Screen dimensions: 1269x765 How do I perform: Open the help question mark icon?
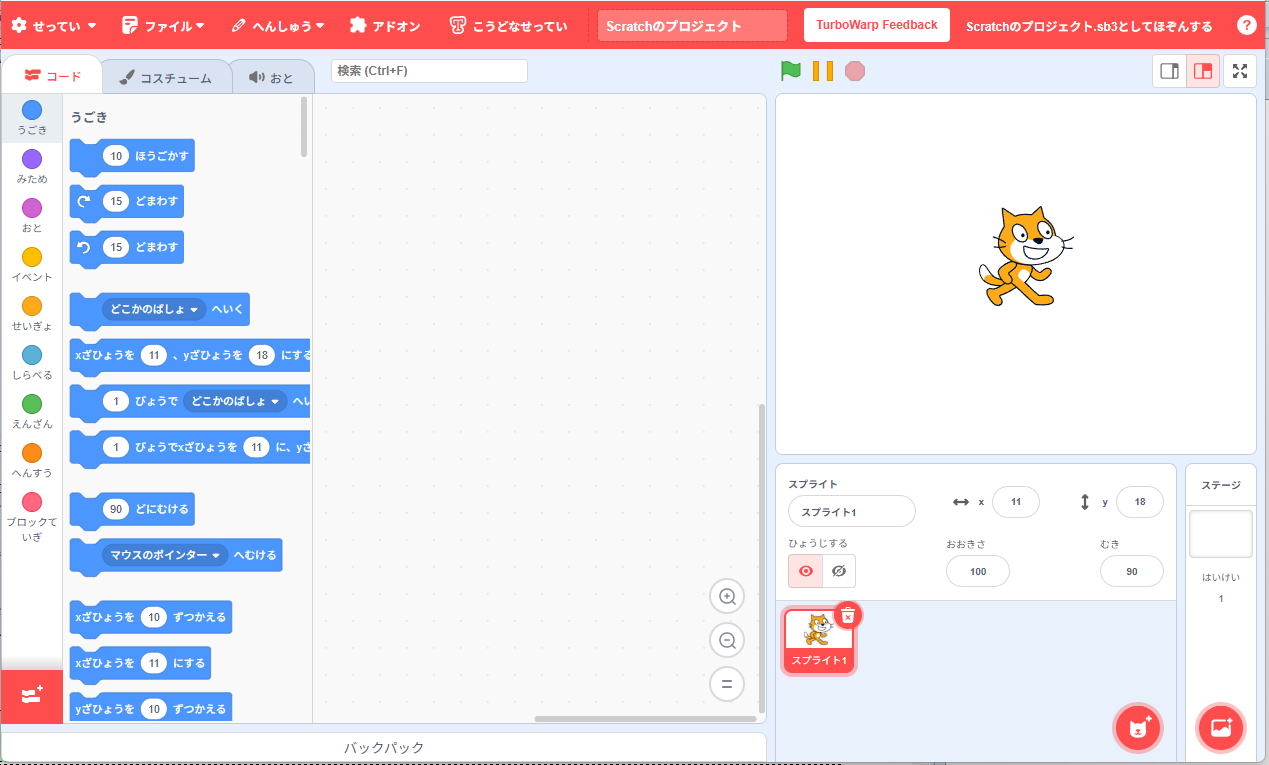pos(1246,25)
